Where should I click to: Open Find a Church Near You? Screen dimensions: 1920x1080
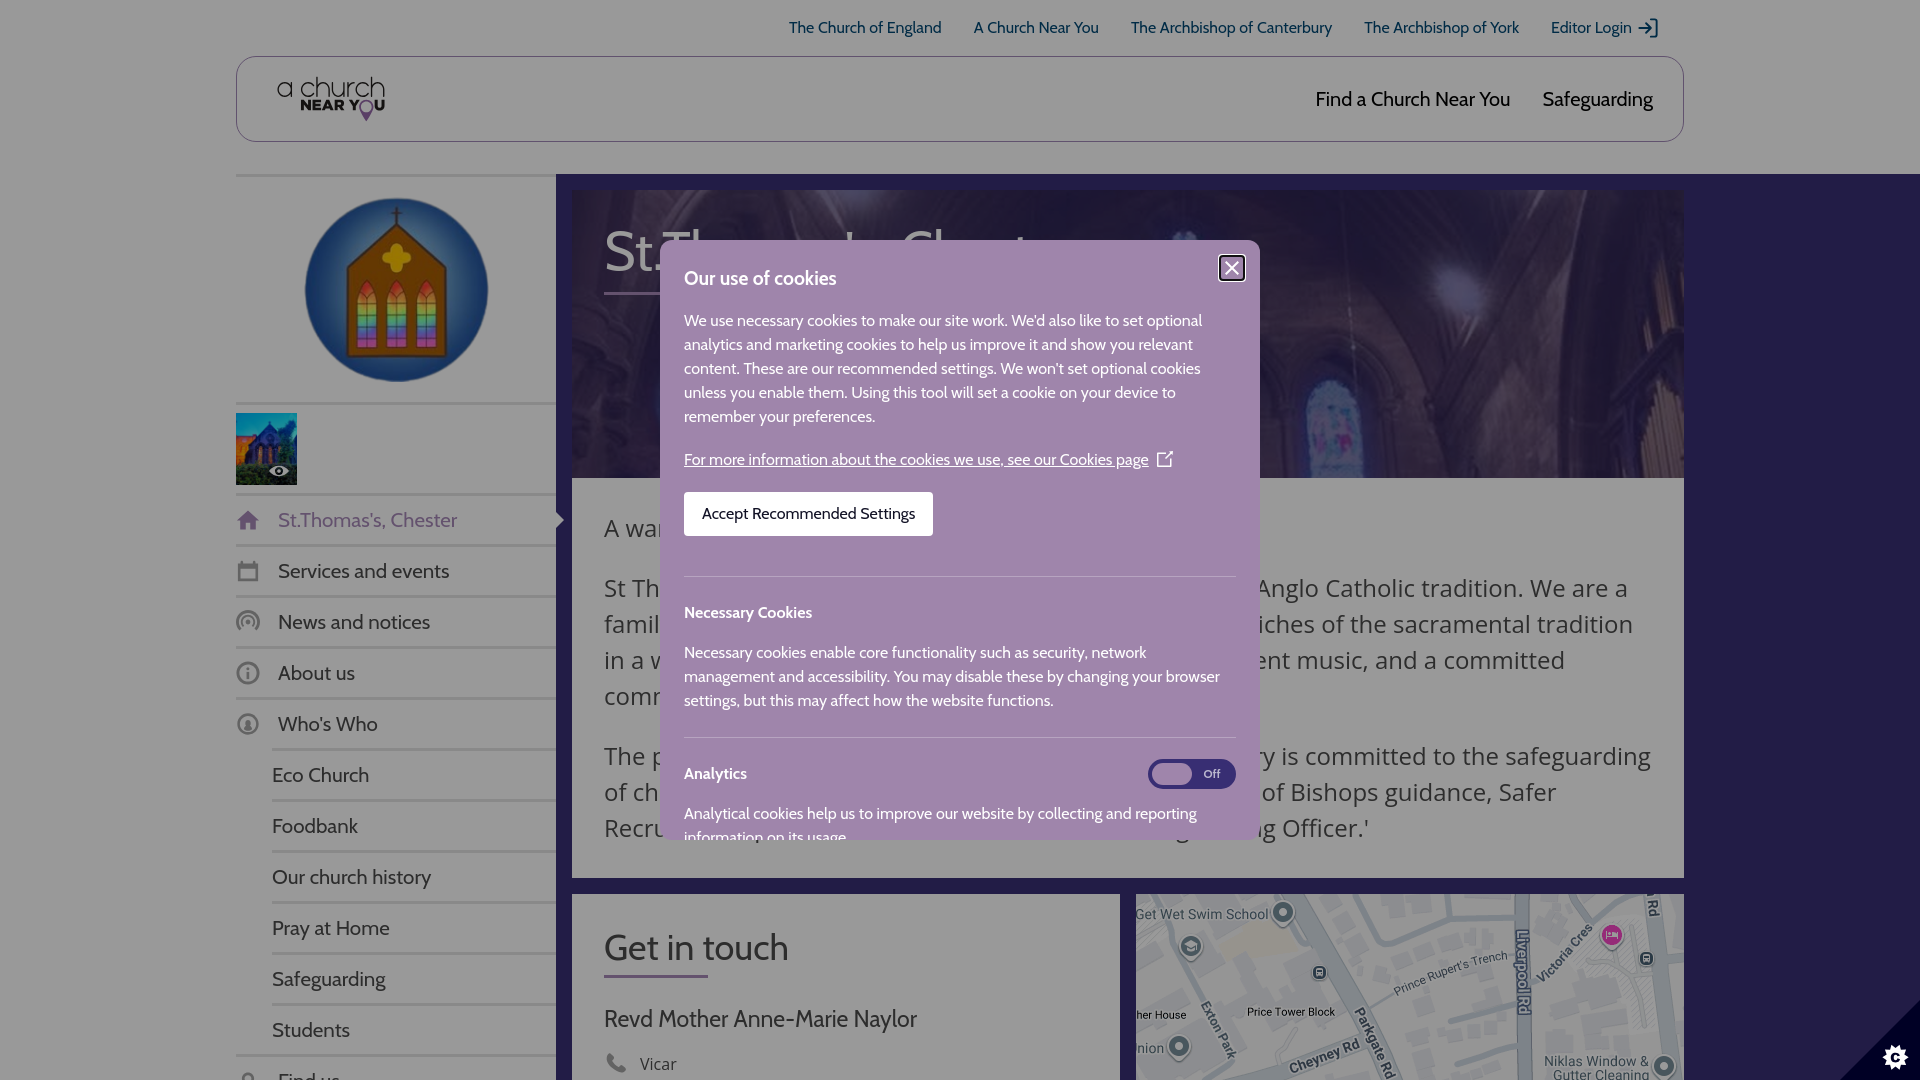1412,99
